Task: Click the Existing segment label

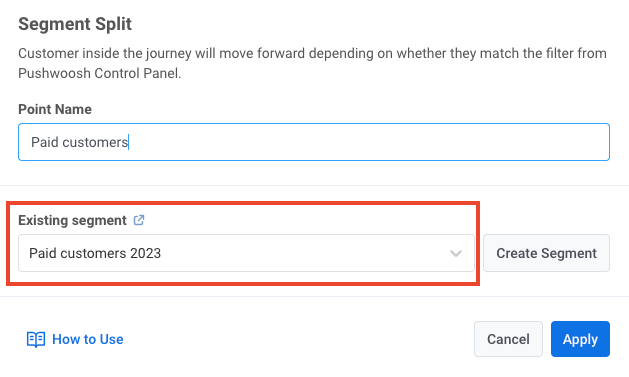Action: pos(73,220)
